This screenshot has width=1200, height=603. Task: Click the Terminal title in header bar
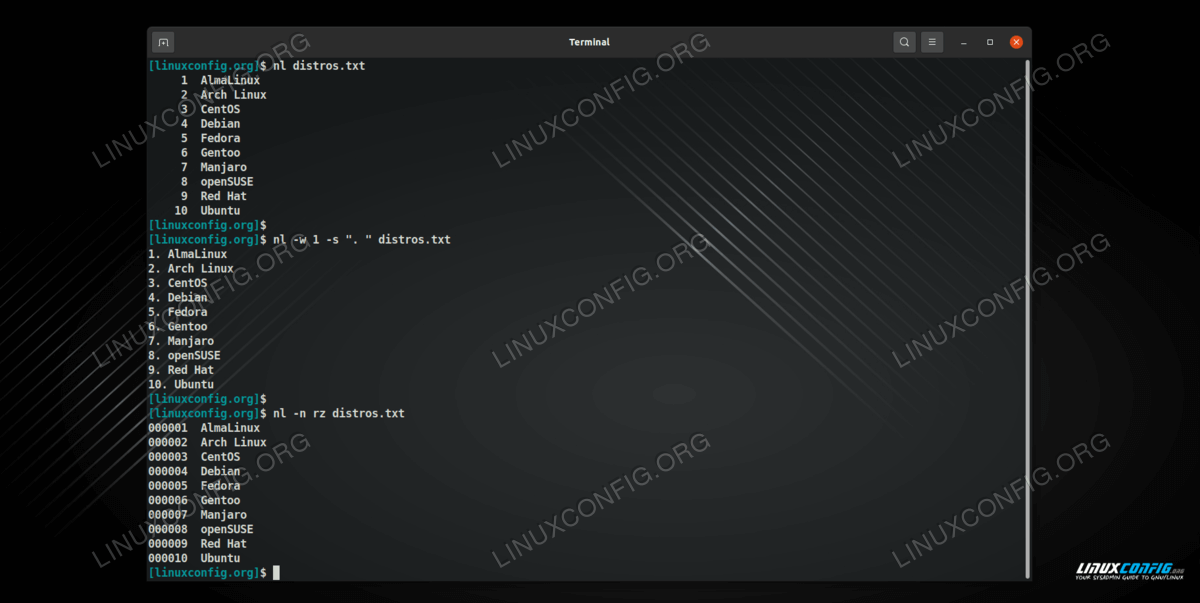point(589,42)
